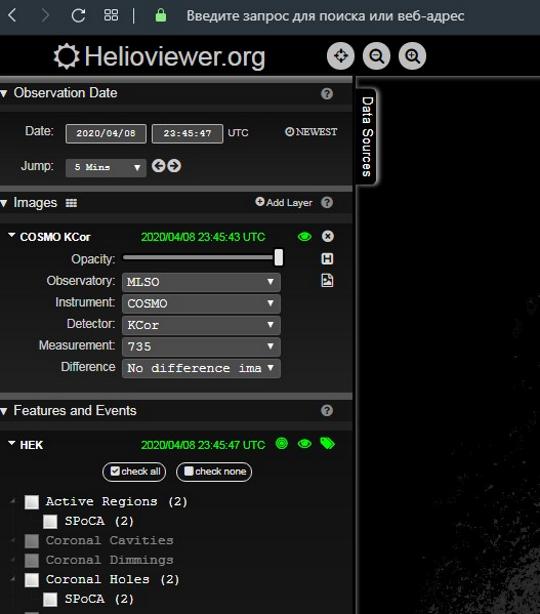Hide the COSMO KCor layer visibility
The height and width of the screenshot is (614, 540).
point(305,237)
